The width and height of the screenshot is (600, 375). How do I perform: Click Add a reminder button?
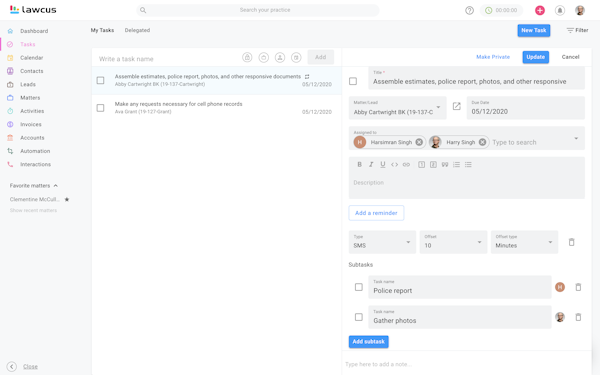coord(376,213)
